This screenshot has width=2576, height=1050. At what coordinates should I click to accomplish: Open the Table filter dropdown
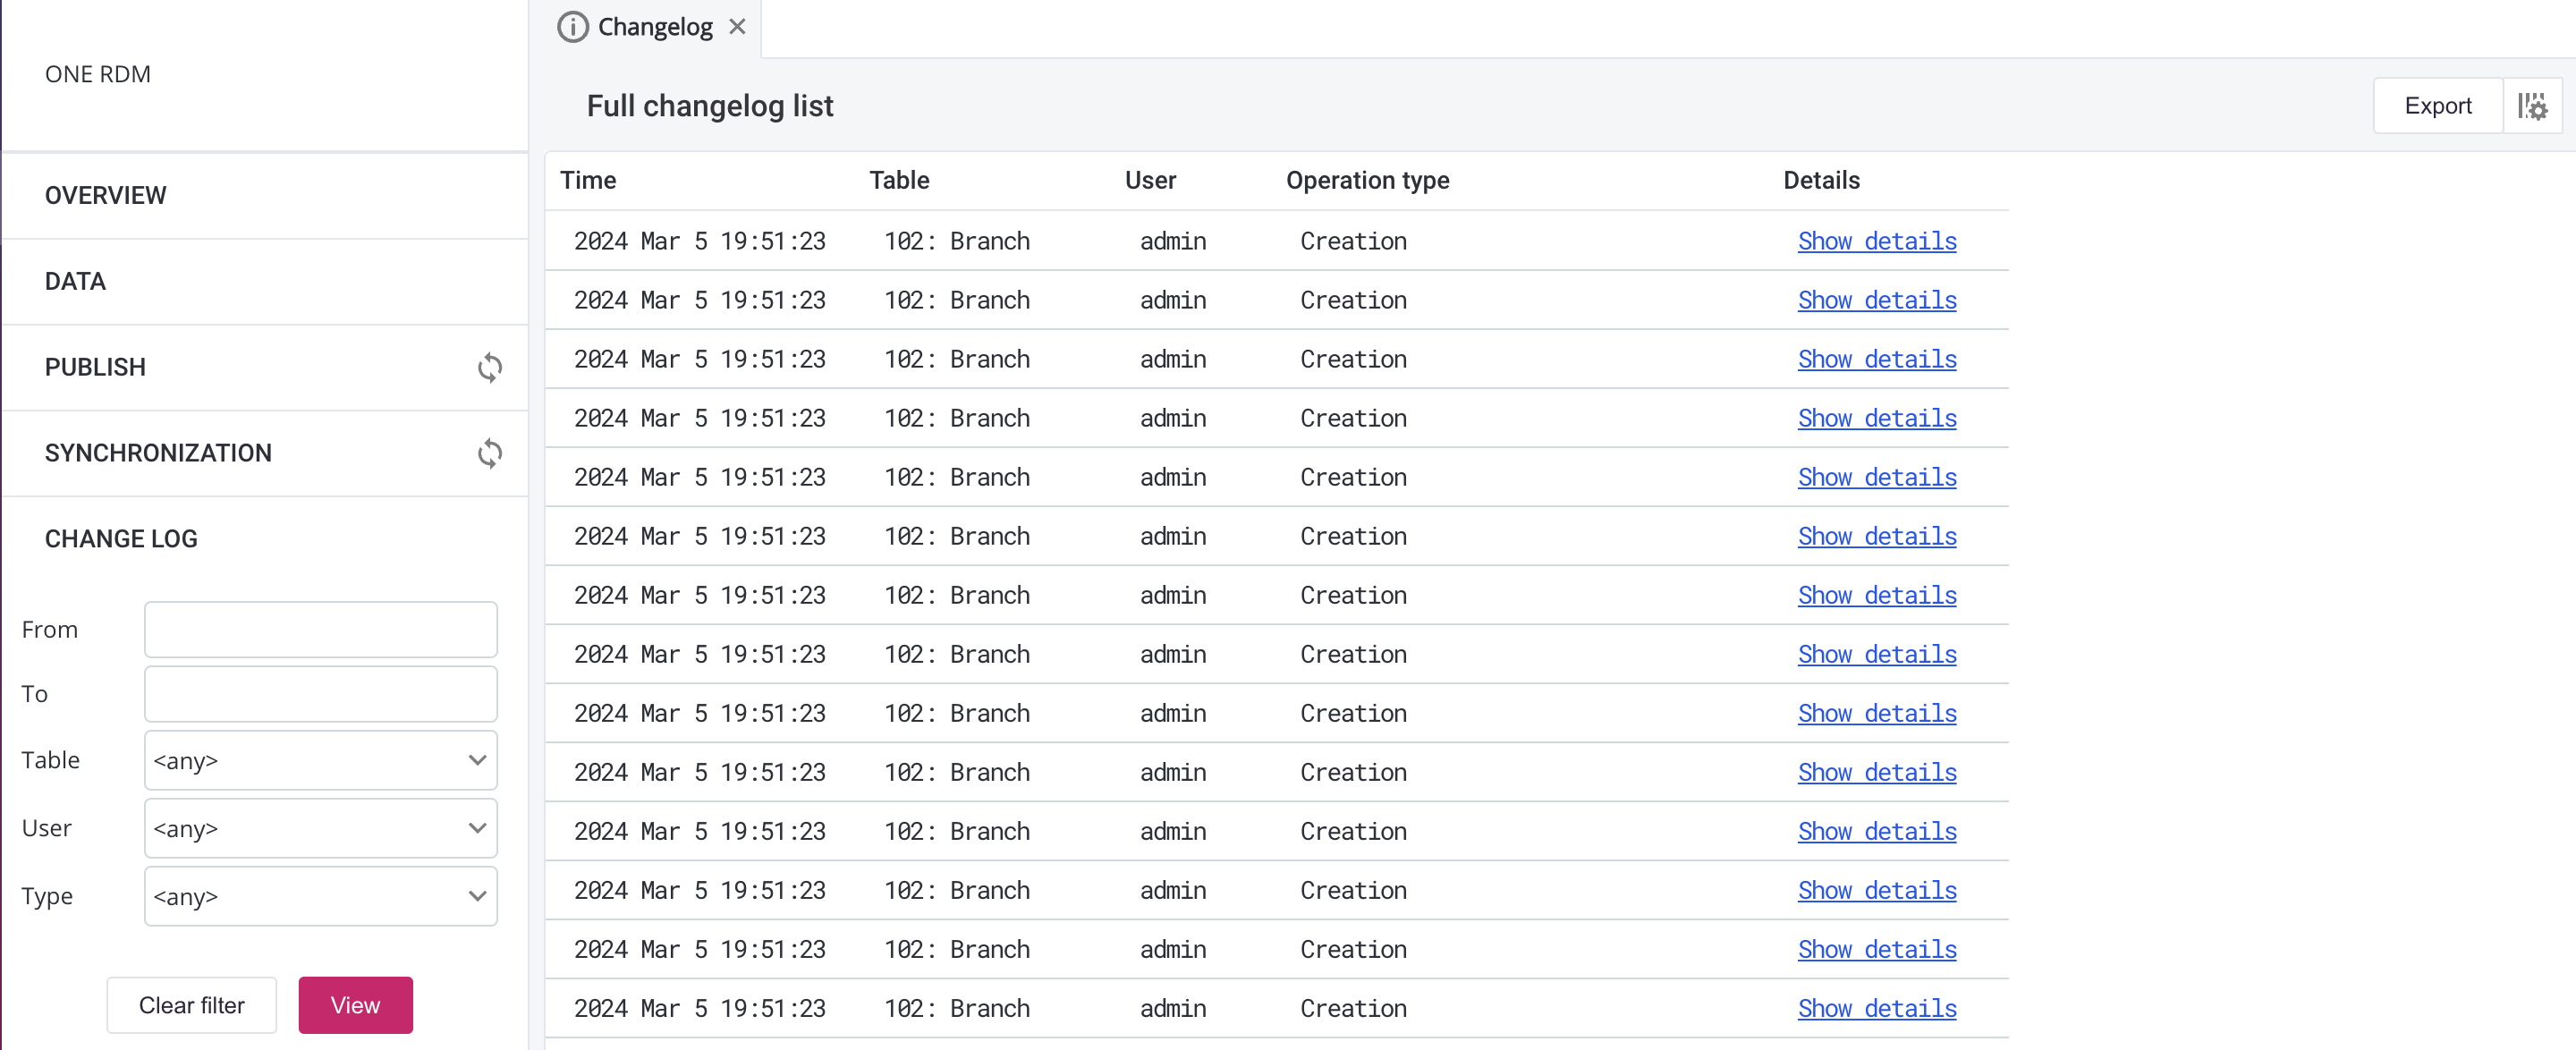tap(320, 760)
